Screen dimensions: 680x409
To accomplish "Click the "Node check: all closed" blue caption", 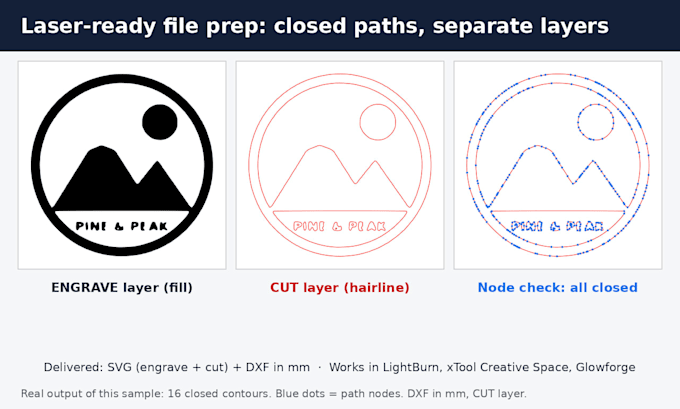I will [558, 288].
